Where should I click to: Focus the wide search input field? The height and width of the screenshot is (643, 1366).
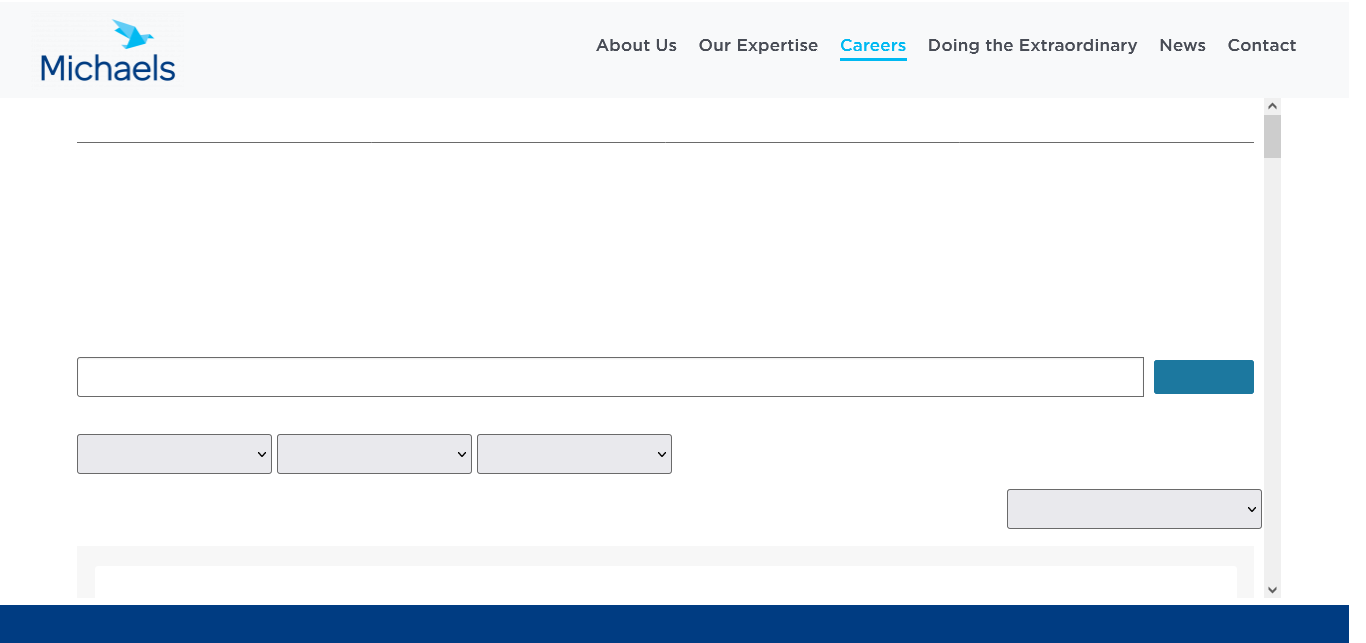click(610, 377)
